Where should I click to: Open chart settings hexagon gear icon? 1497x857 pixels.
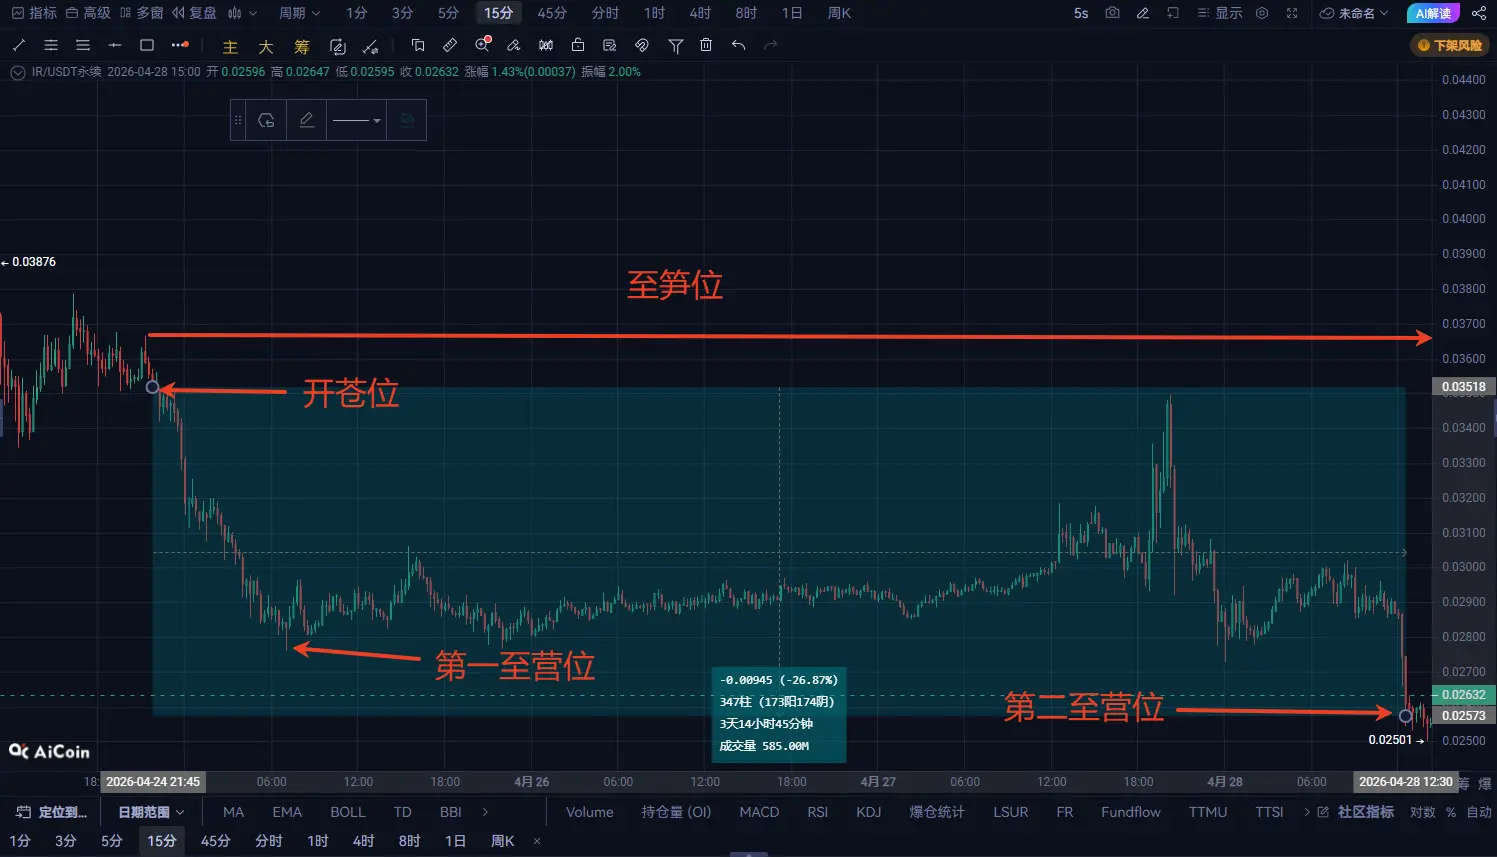pyautogui.click(x=1262, y=13)
